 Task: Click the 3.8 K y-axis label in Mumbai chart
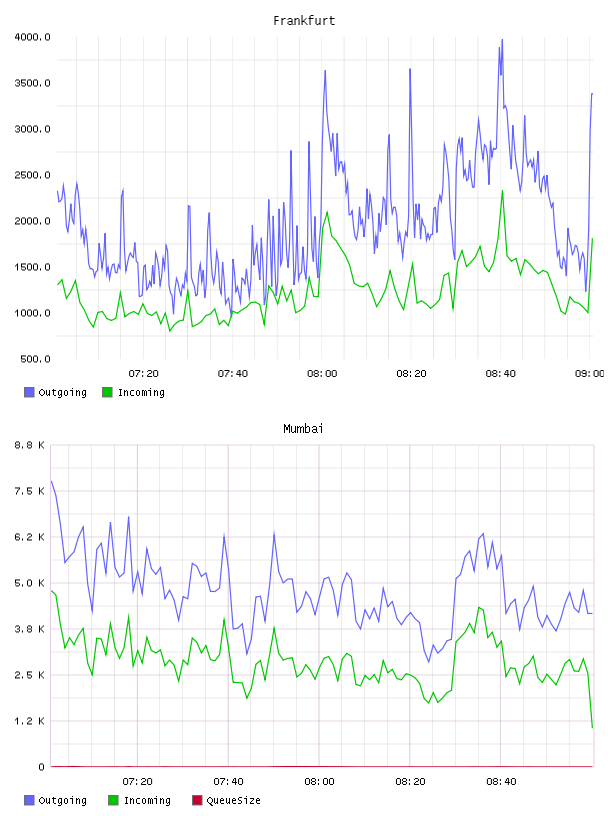[x=30, y=629]
